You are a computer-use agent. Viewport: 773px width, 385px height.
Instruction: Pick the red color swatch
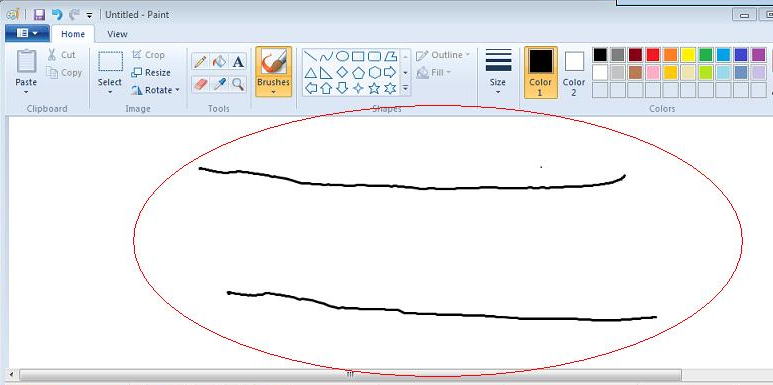pos(653,55)
